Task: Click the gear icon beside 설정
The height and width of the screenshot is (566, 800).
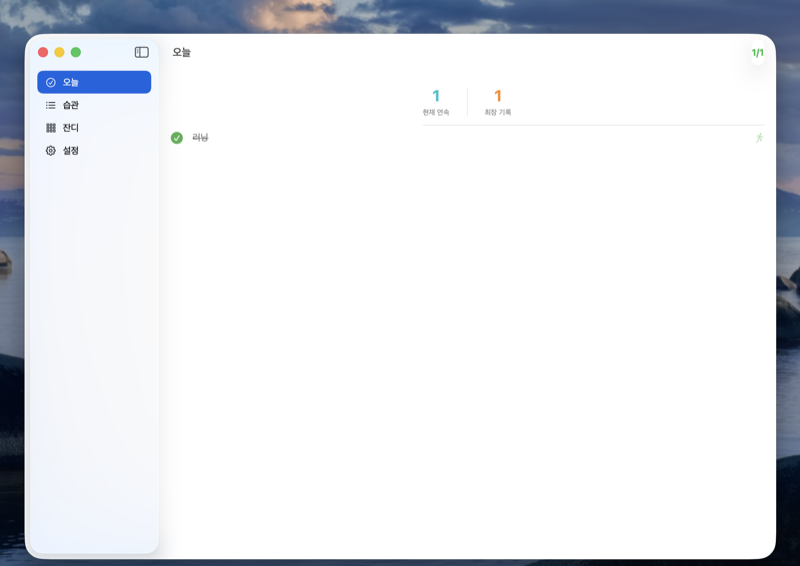Action: tap(51, 151)
